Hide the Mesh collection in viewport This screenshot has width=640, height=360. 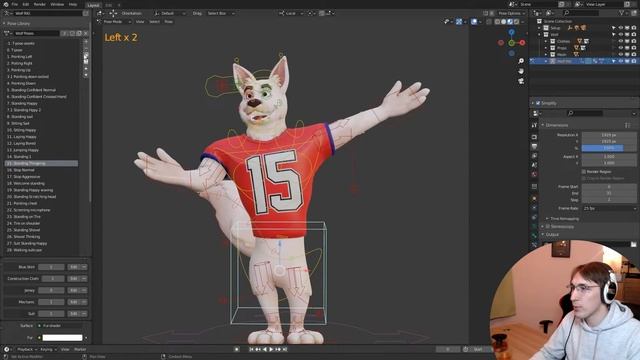tap(621, 54)
